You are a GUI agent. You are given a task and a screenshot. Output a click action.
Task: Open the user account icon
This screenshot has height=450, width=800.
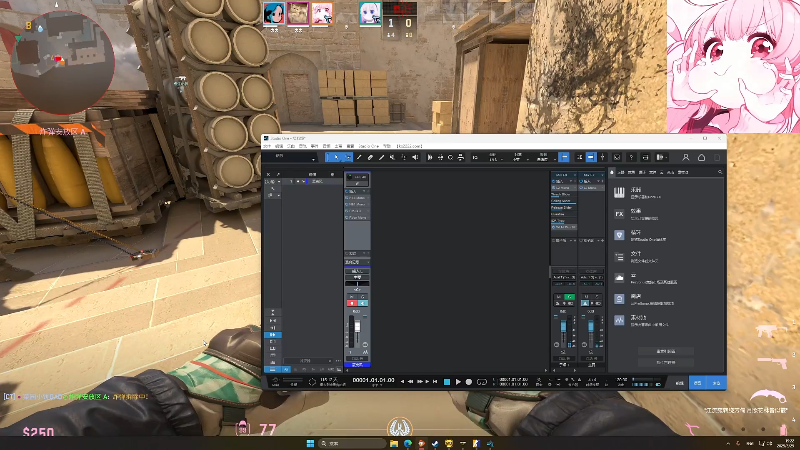coord(686,157)
